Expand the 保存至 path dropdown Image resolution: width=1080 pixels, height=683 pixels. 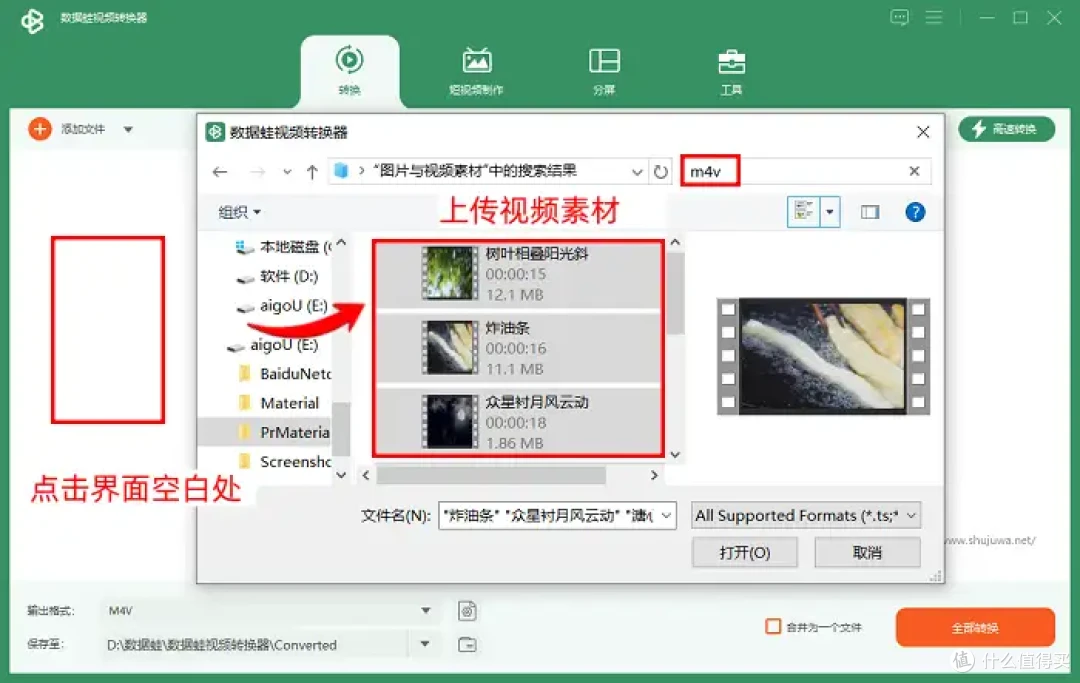pyautogui.click(x=425, y=644)
